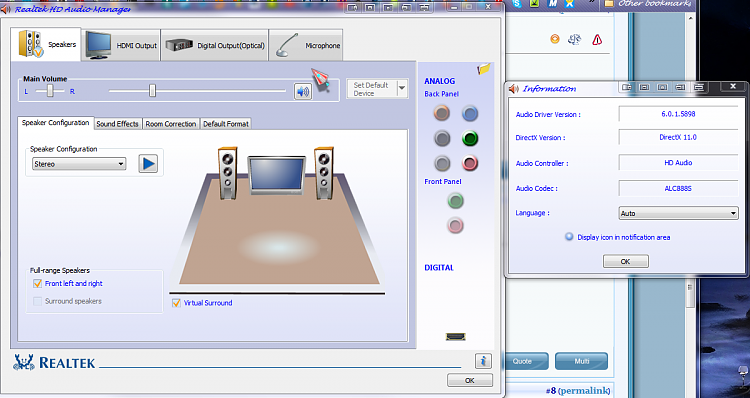
Task: Click the HD Audio controller value
Action: (678, 163)
